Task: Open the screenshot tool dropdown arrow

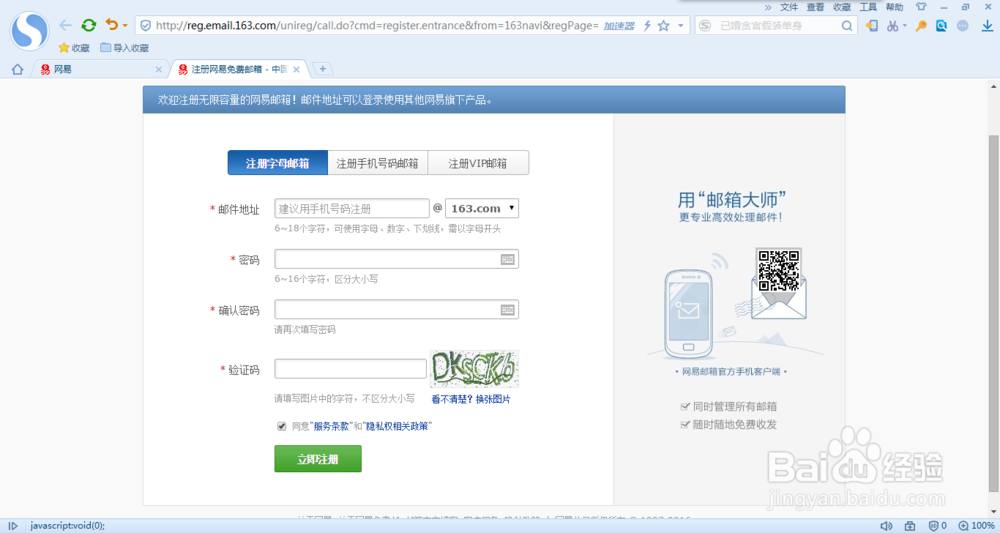Action: pyautogui.click(x=904, y=26)
